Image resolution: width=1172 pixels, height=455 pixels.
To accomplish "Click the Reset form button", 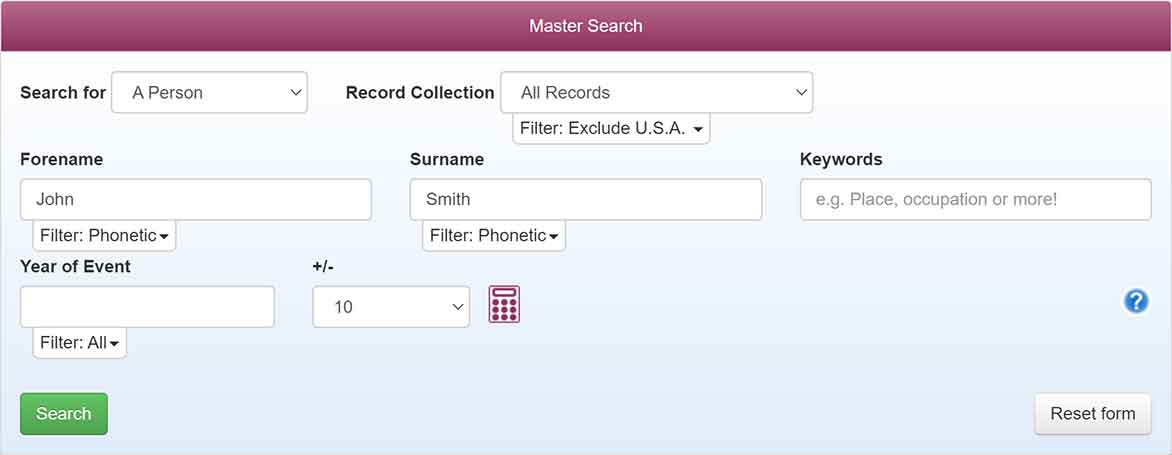I will 1092,414.
